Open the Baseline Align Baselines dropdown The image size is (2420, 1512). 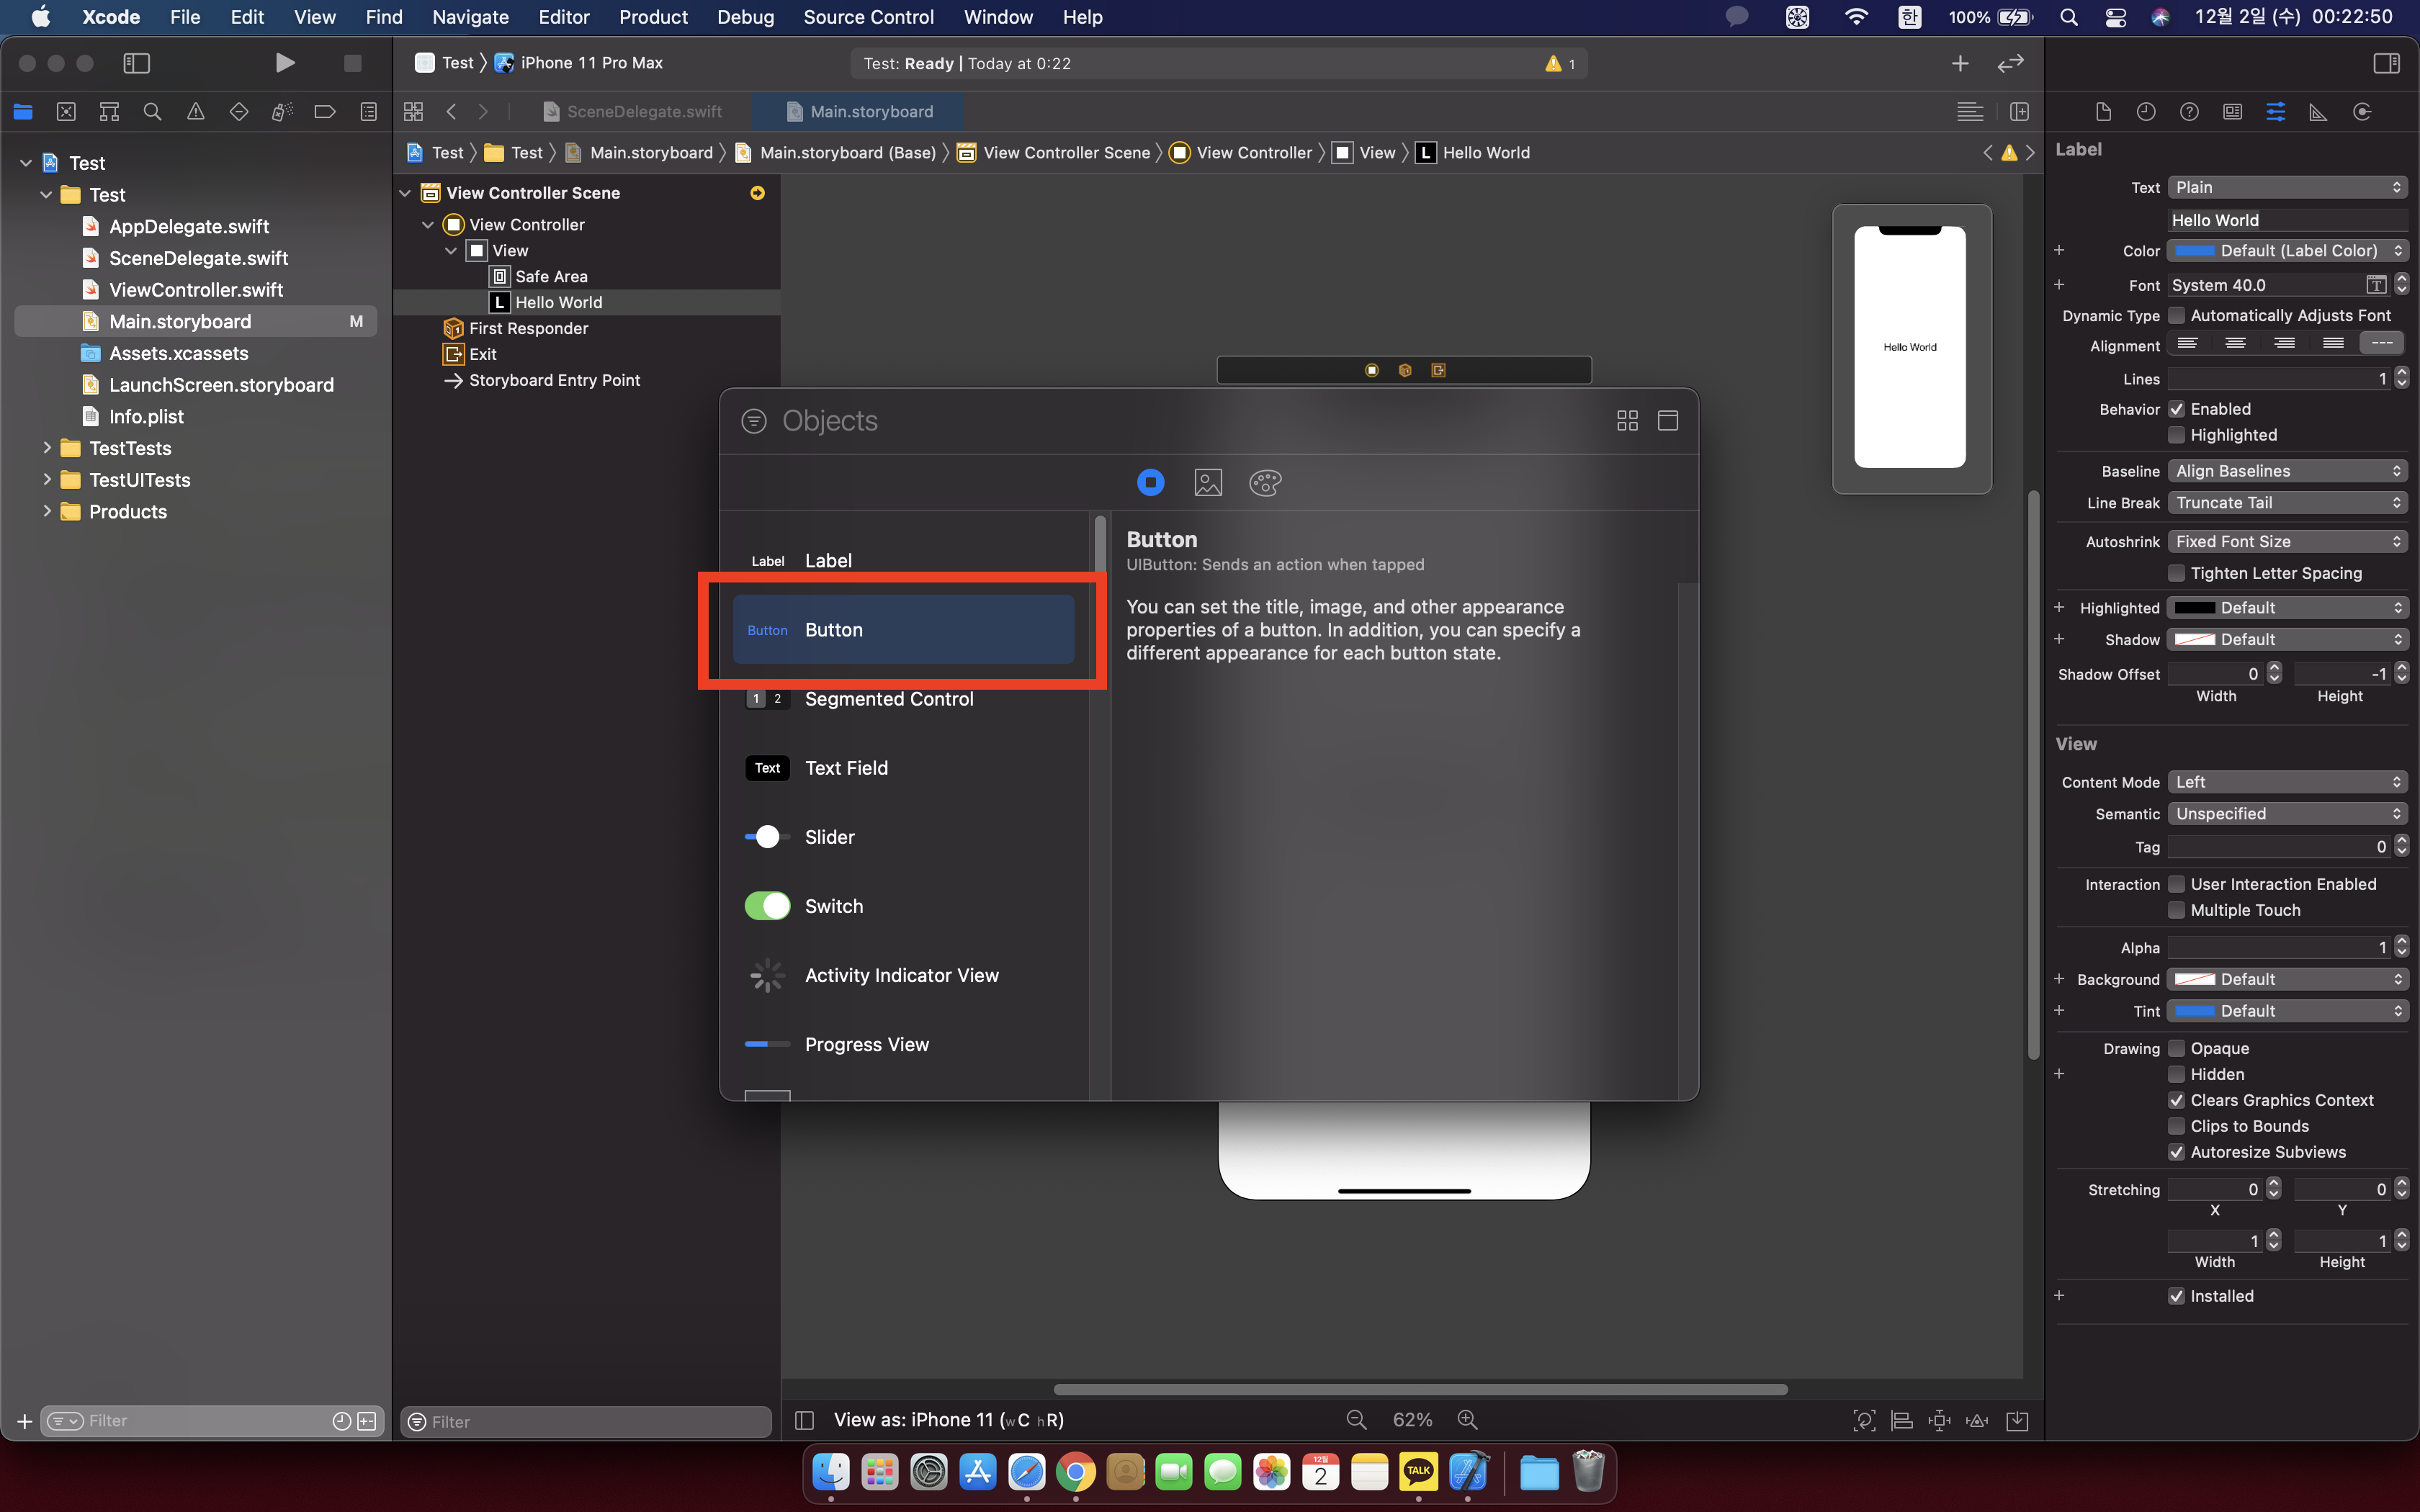pos(2287,471)
